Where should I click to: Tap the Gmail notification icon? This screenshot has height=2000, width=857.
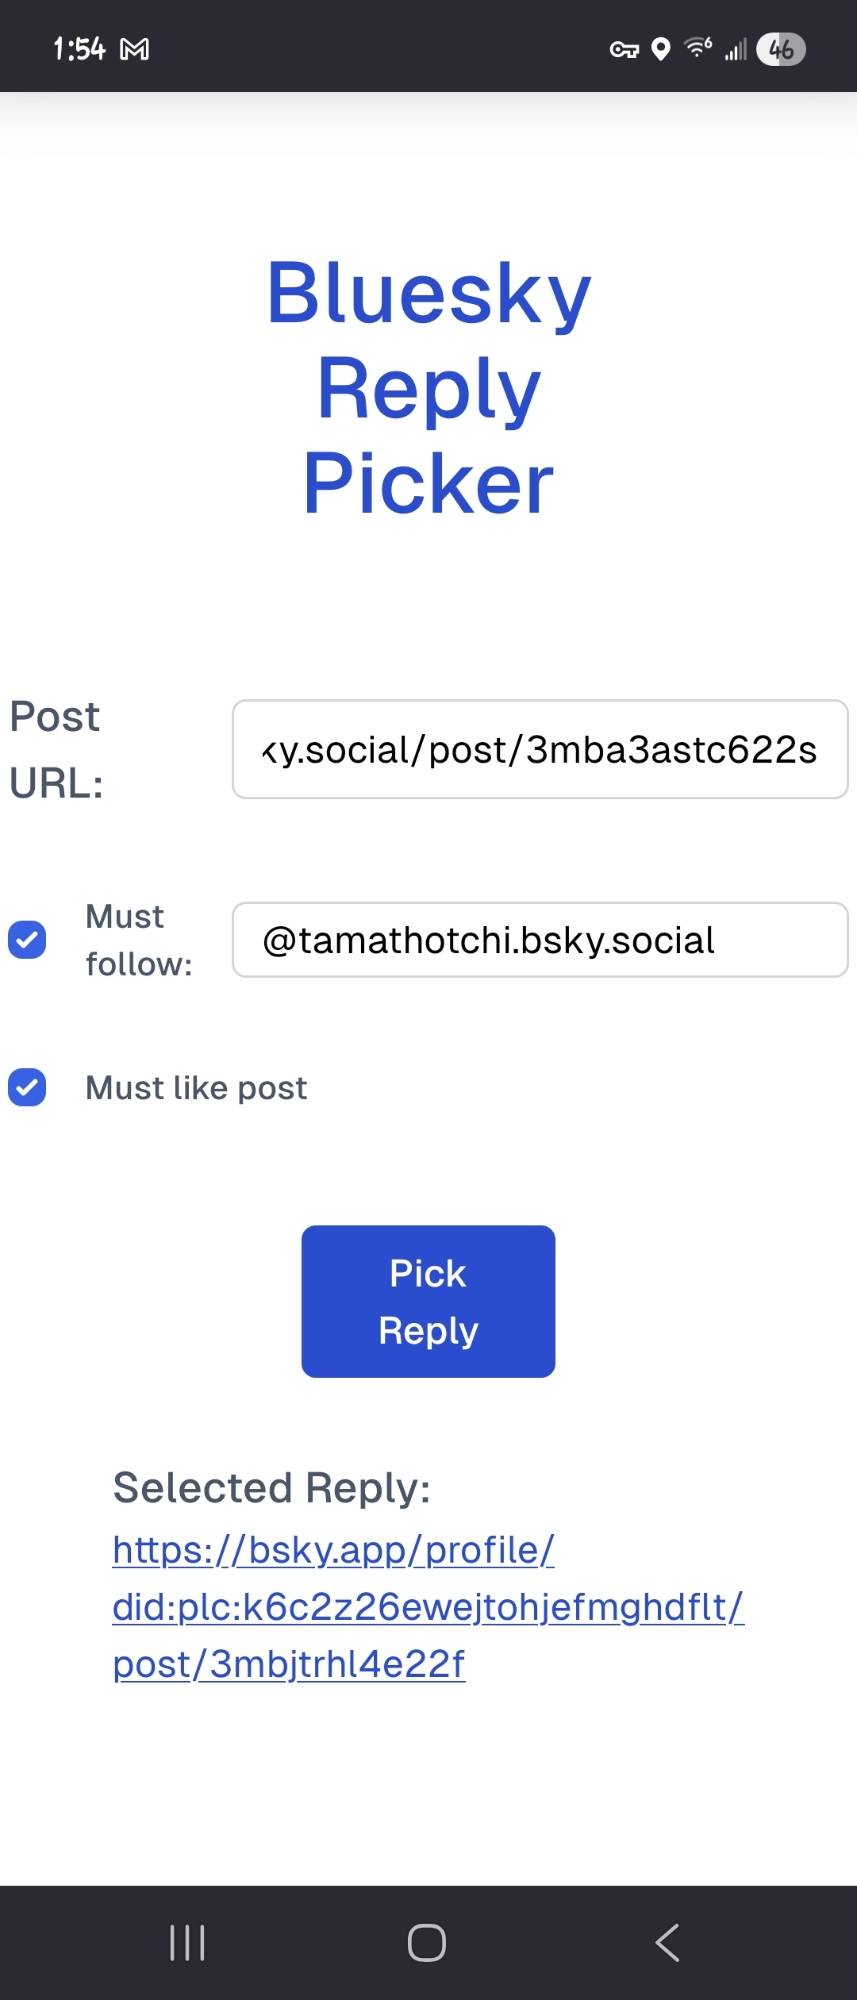[134, 49]
